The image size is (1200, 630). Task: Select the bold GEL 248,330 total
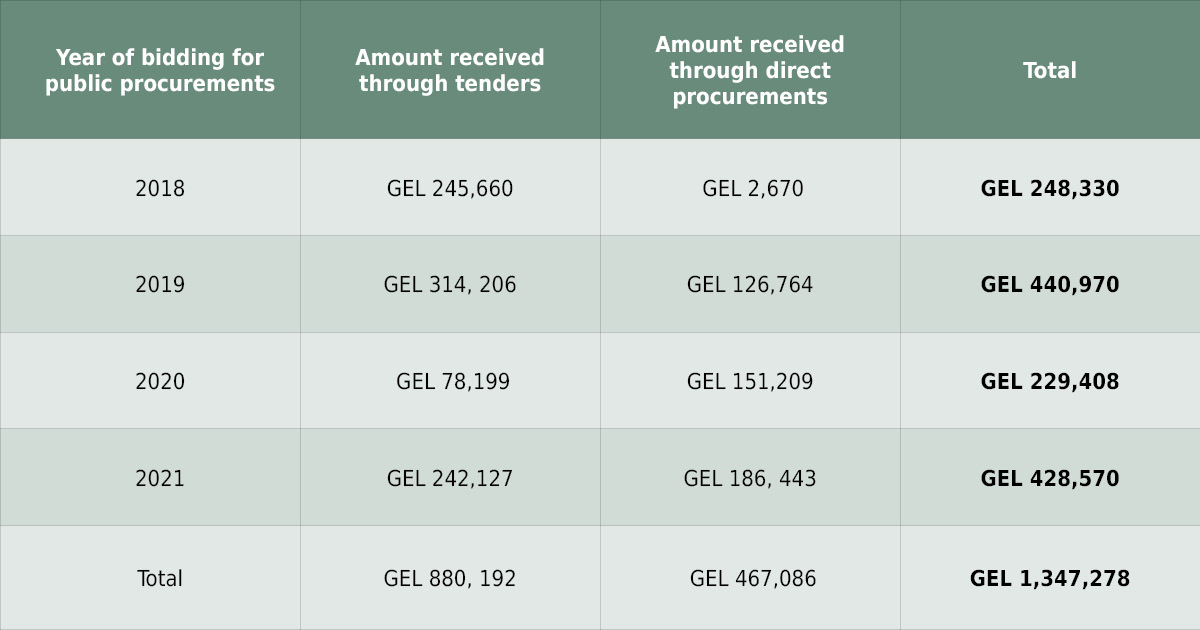[1050, 189]
